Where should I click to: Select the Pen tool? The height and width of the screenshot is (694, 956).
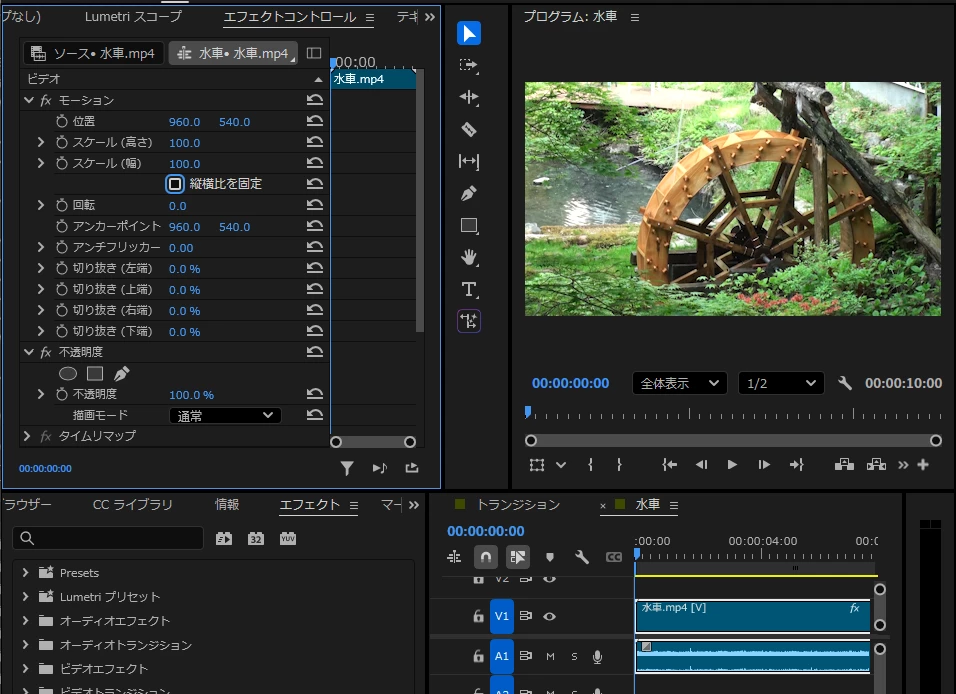468,193
